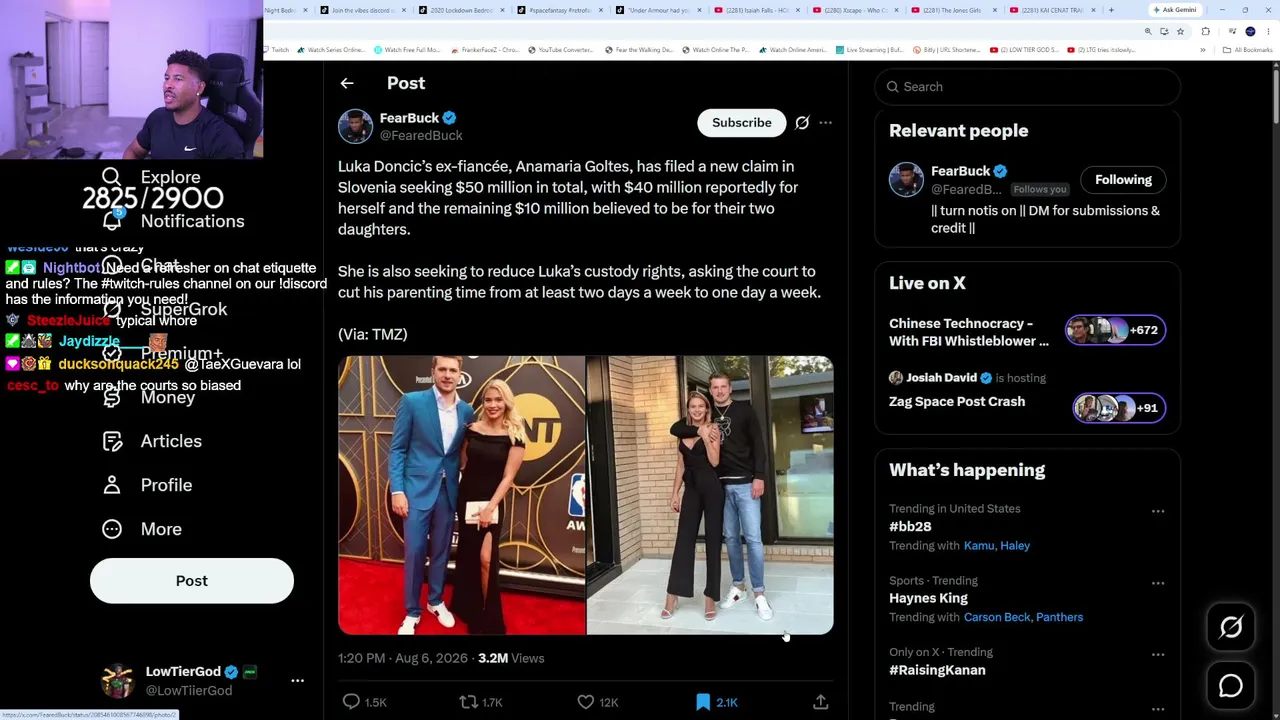The image size is (1280, 720).
Task: Open the YouTube Converter bookmark
Action: click(561, 49)
